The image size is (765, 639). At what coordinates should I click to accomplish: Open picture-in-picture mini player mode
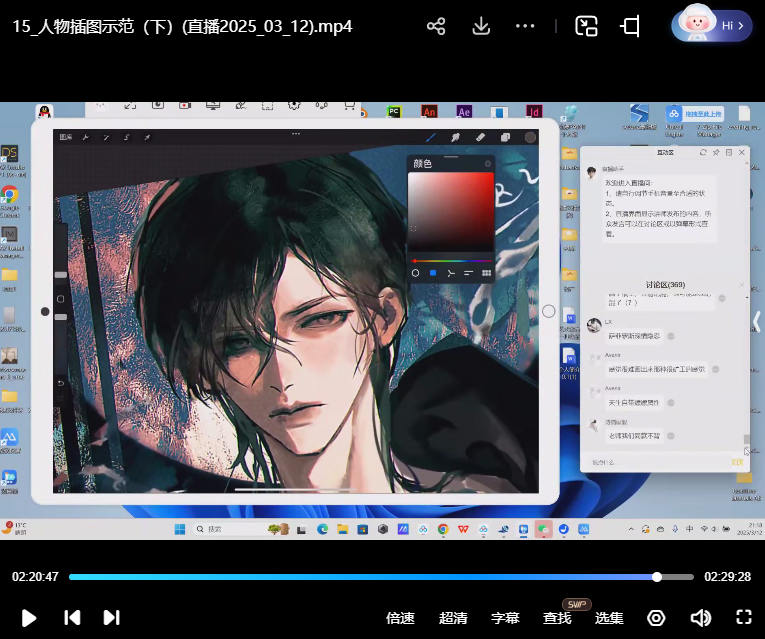point(586,27)
